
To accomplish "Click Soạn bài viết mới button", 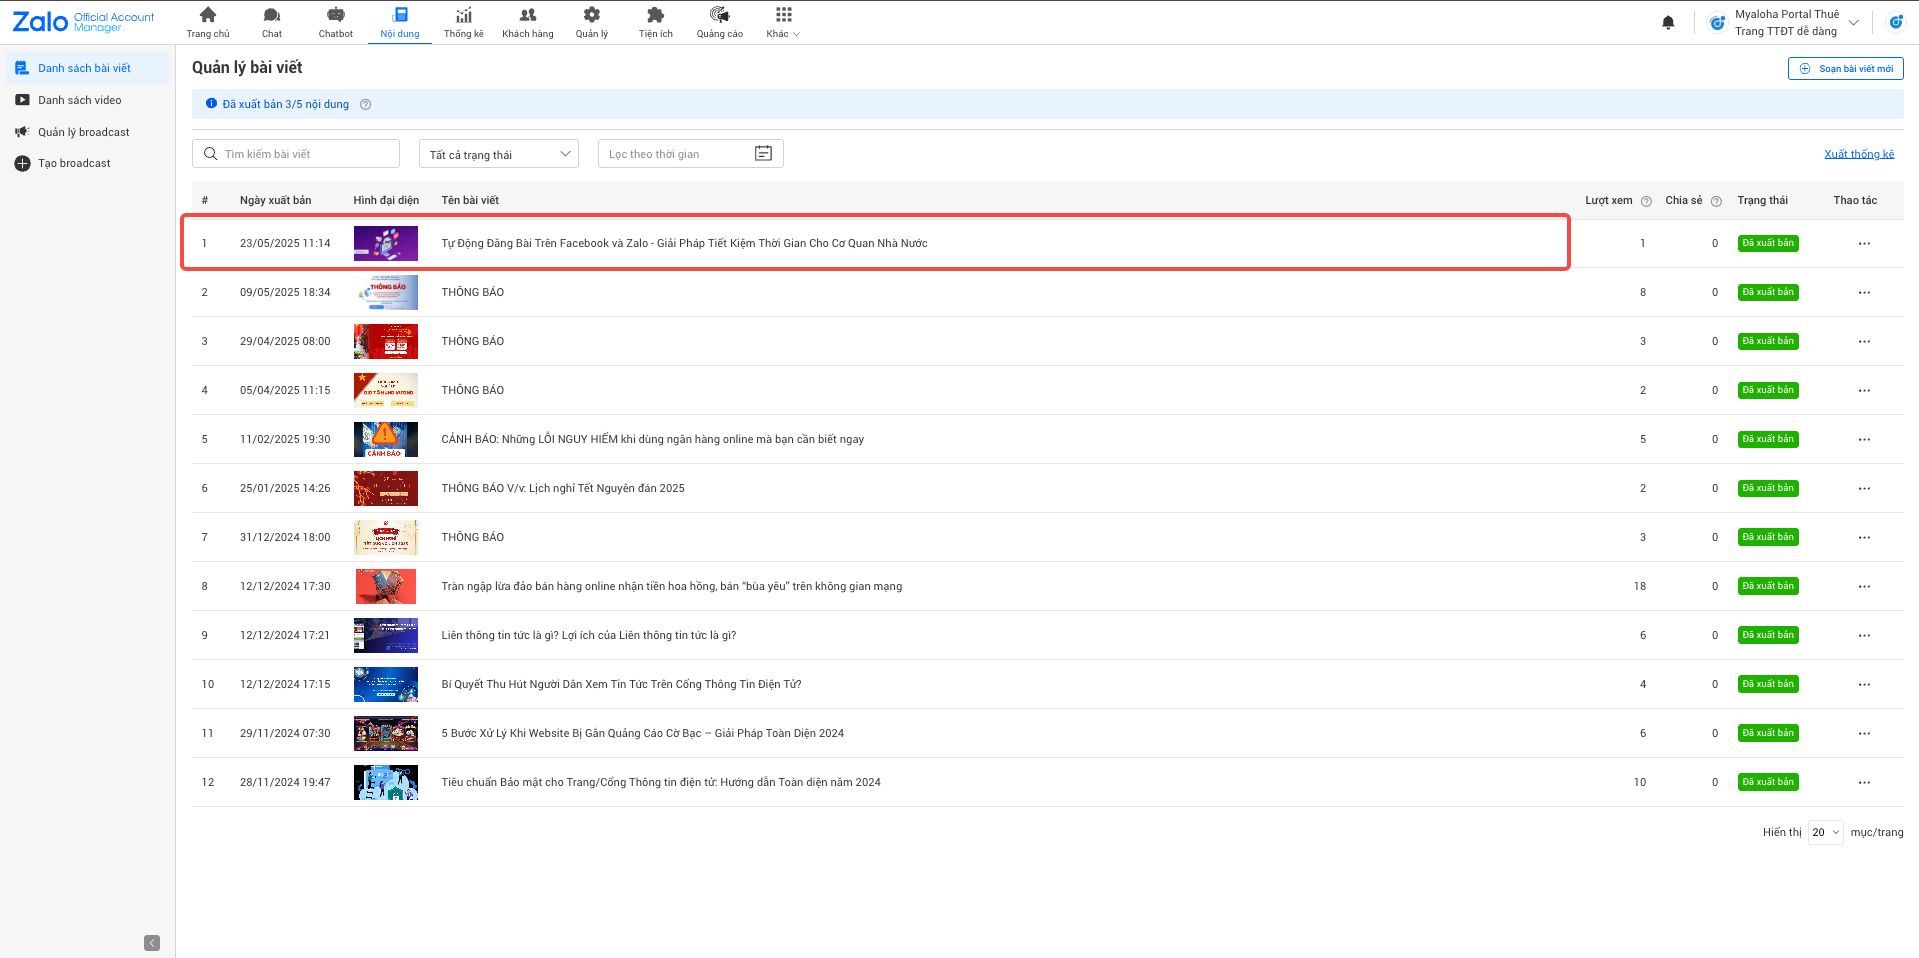I will [x=1845, y=68].
